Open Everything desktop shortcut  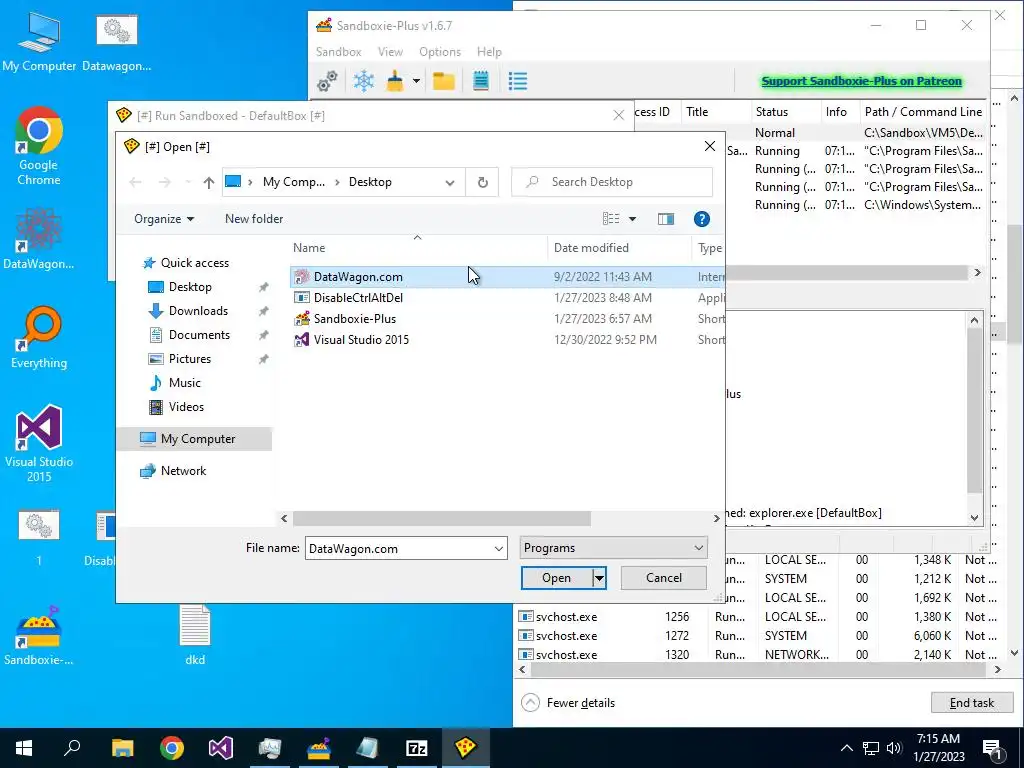pos(39,338)
